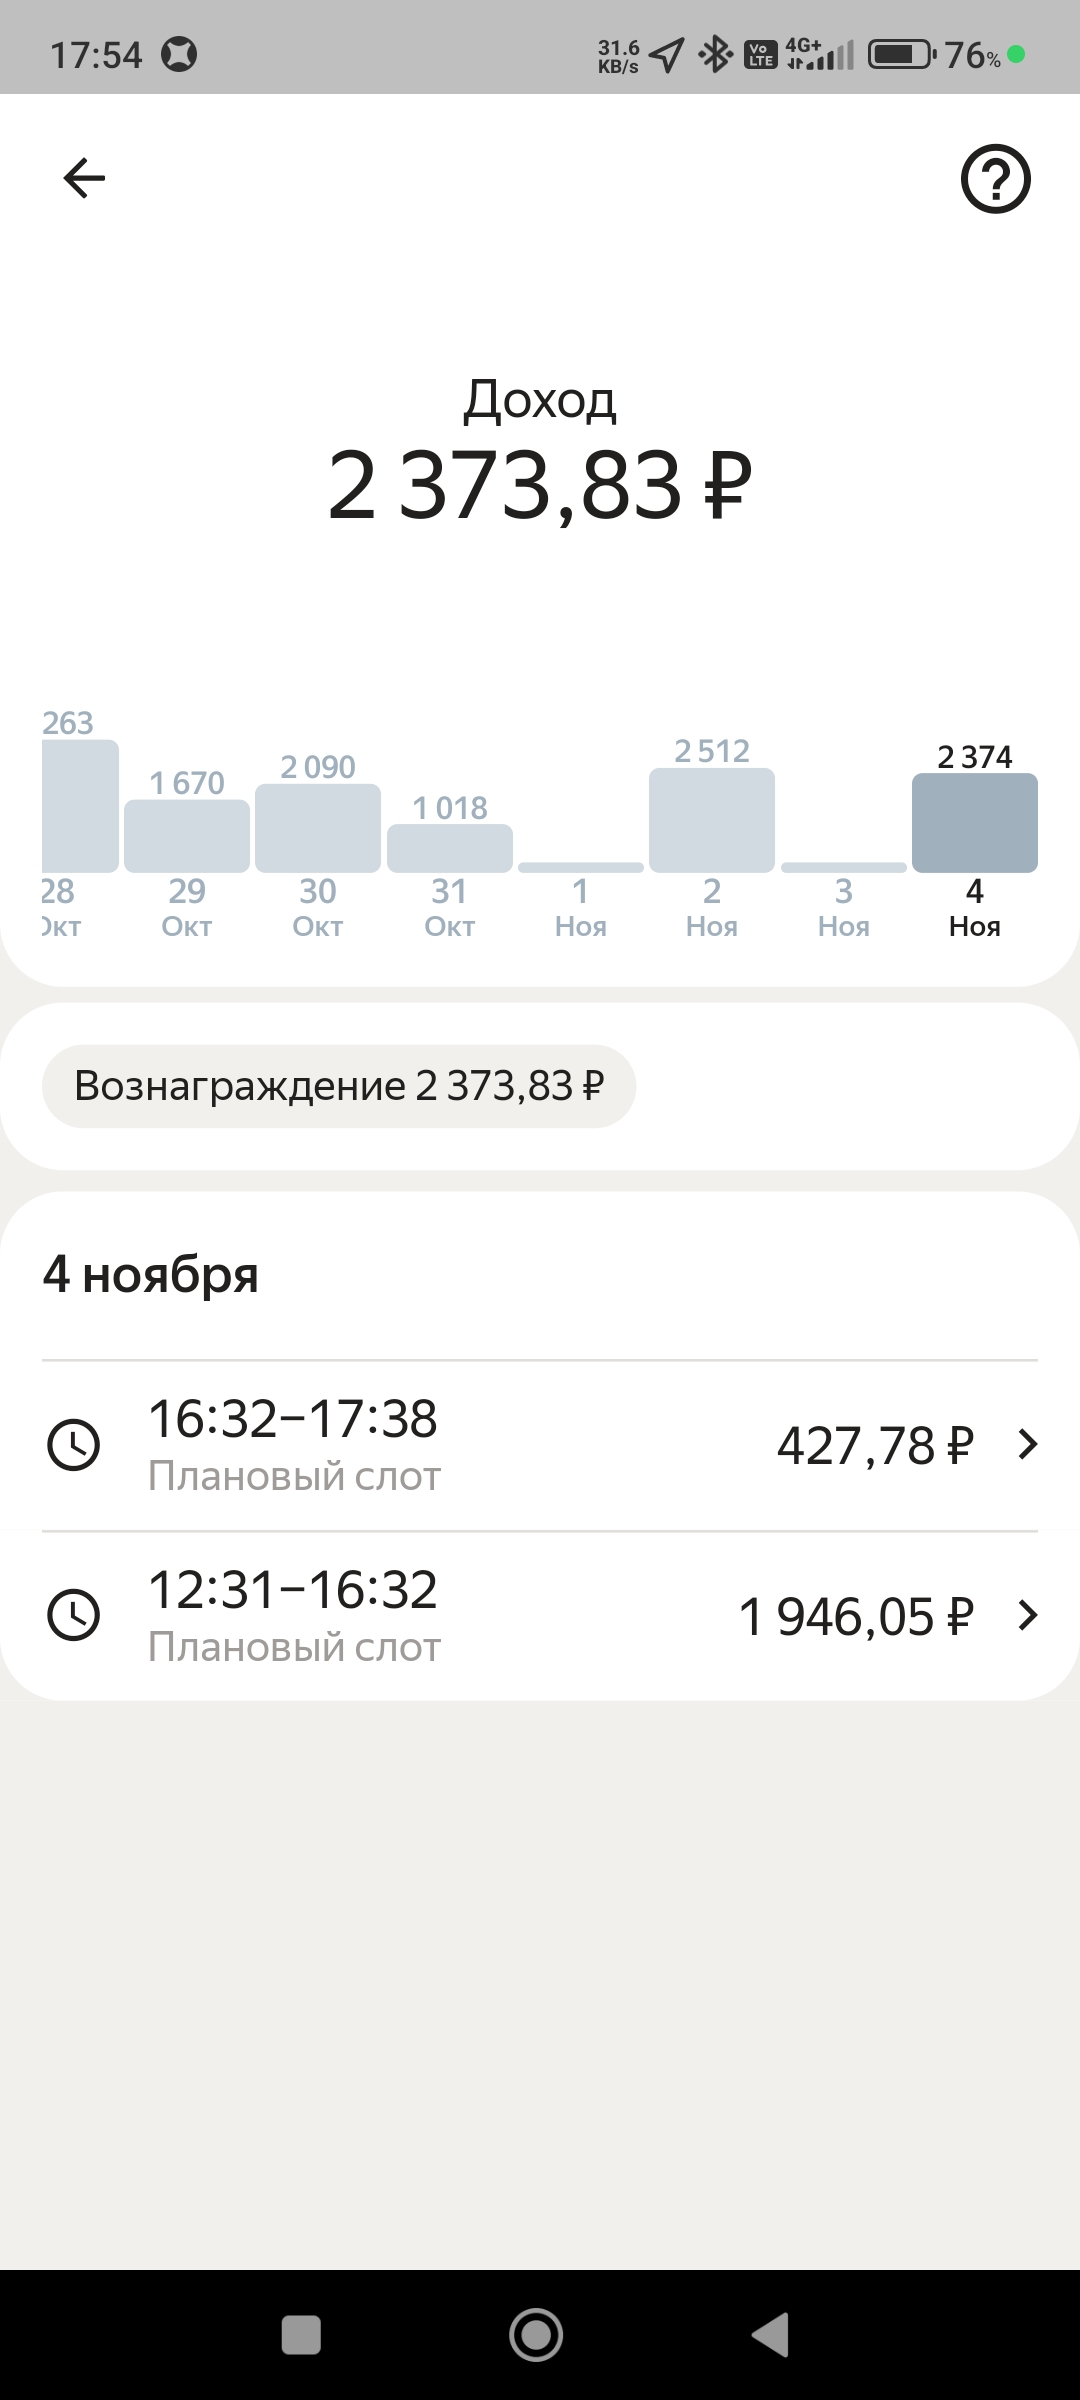Select the 29 Oct bar showing 1 670
Screen dimensions: 1080x2400
click(187, 836)
